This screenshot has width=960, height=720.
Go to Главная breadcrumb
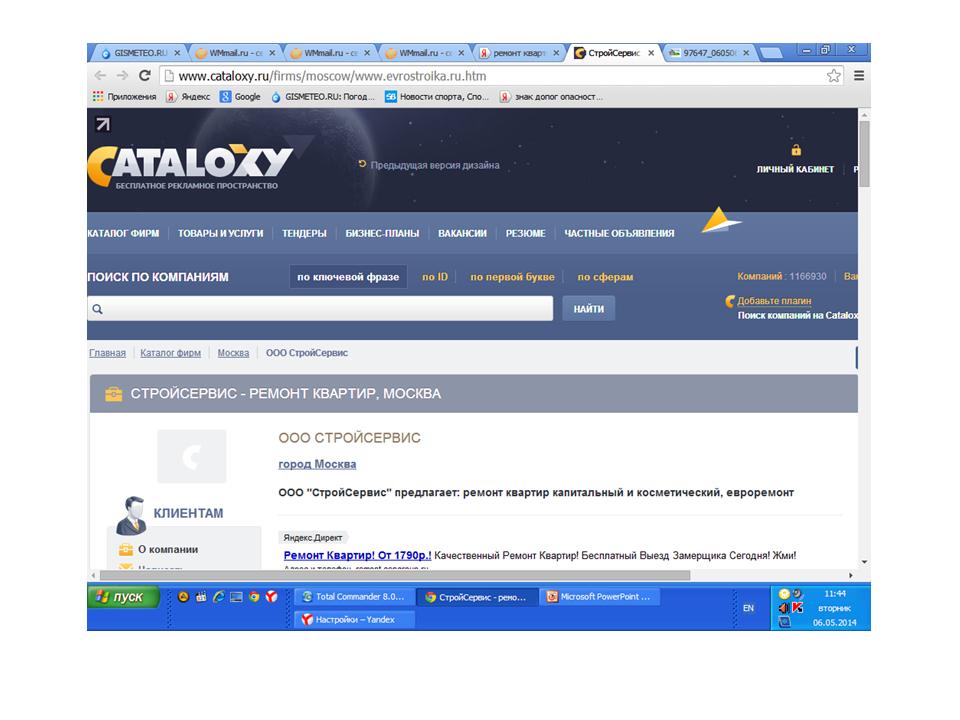(x=107, y=353)
